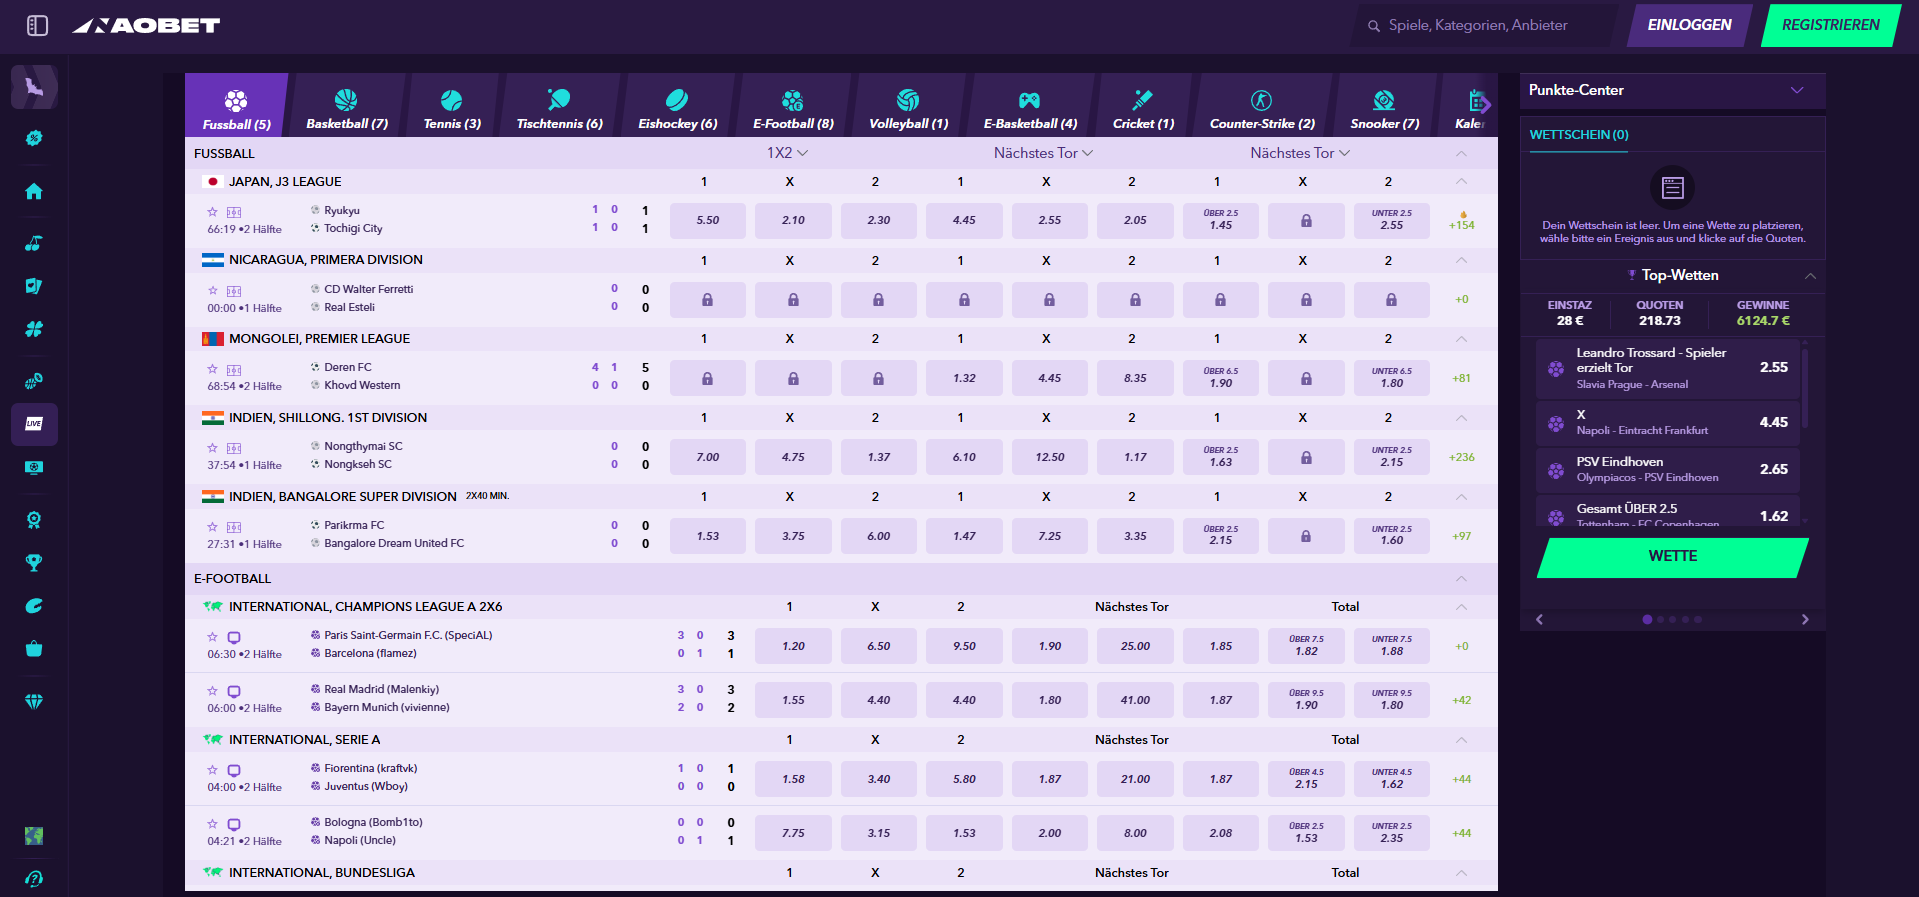The width and height of the screenshot is (1919, 897).
Task: Open the 1X2 market dropdown
Action: click(788, 153)
